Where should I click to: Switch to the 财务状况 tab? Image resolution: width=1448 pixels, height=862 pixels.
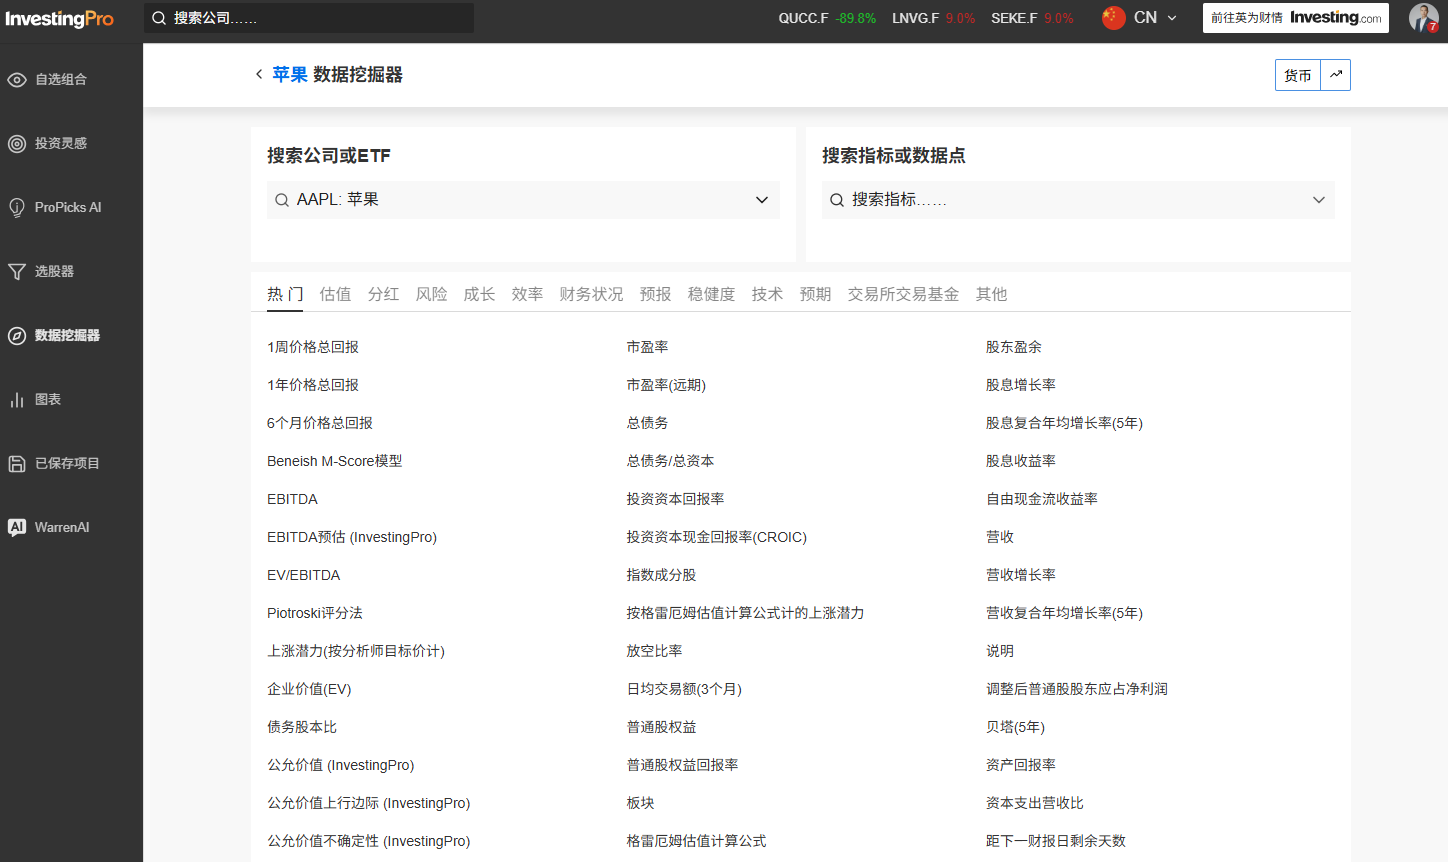[591, 294]
